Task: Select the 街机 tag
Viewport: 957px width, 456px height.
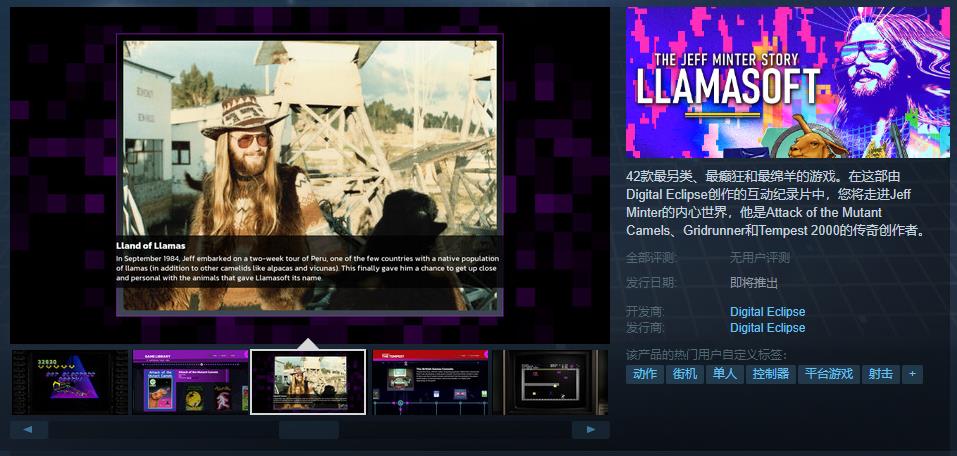Action: [x=685, y=374]
